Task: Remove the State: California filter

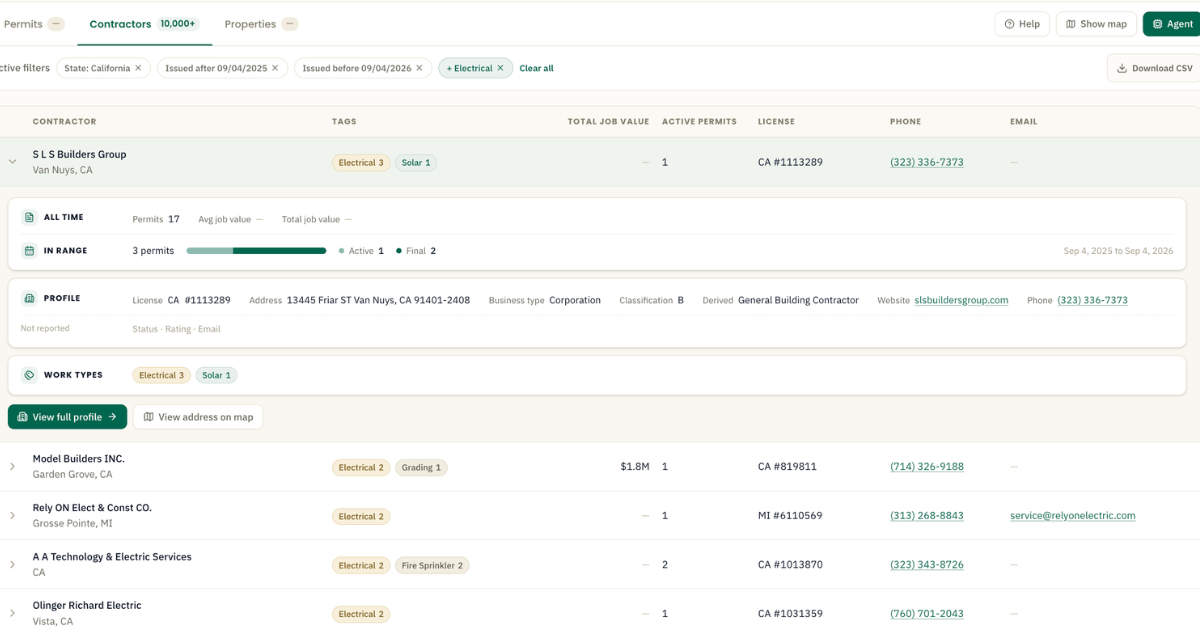Action: click(138, 68)
